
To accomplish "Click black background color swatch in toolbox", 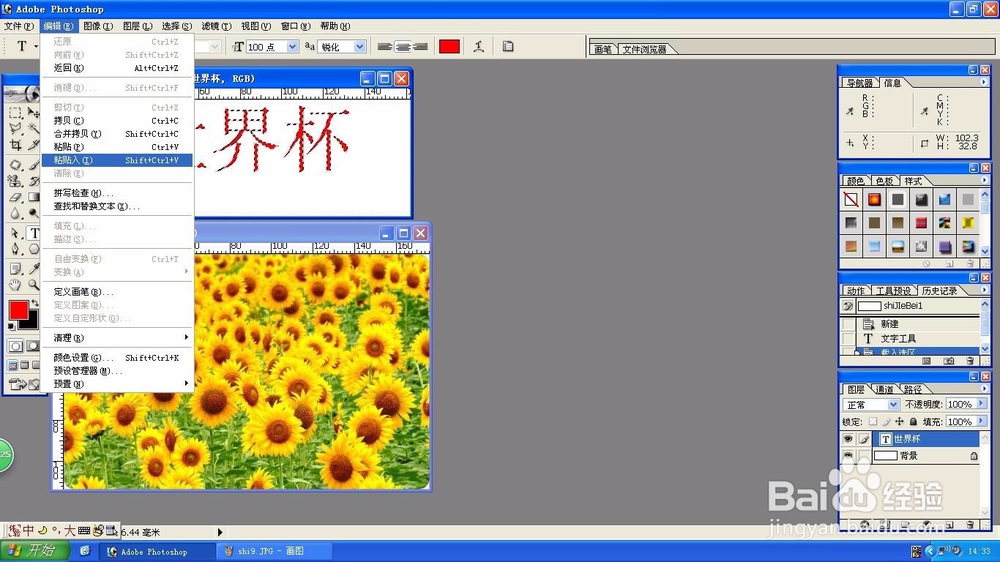I will (30, 322).
